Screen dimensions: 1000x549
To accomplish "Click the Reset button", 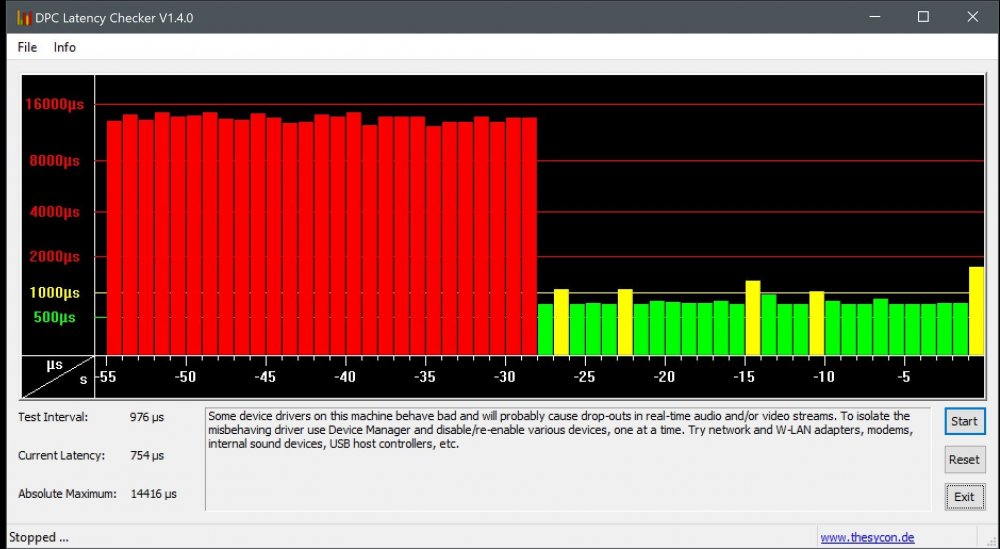I will pyautogui.click(x=964, y=460).
